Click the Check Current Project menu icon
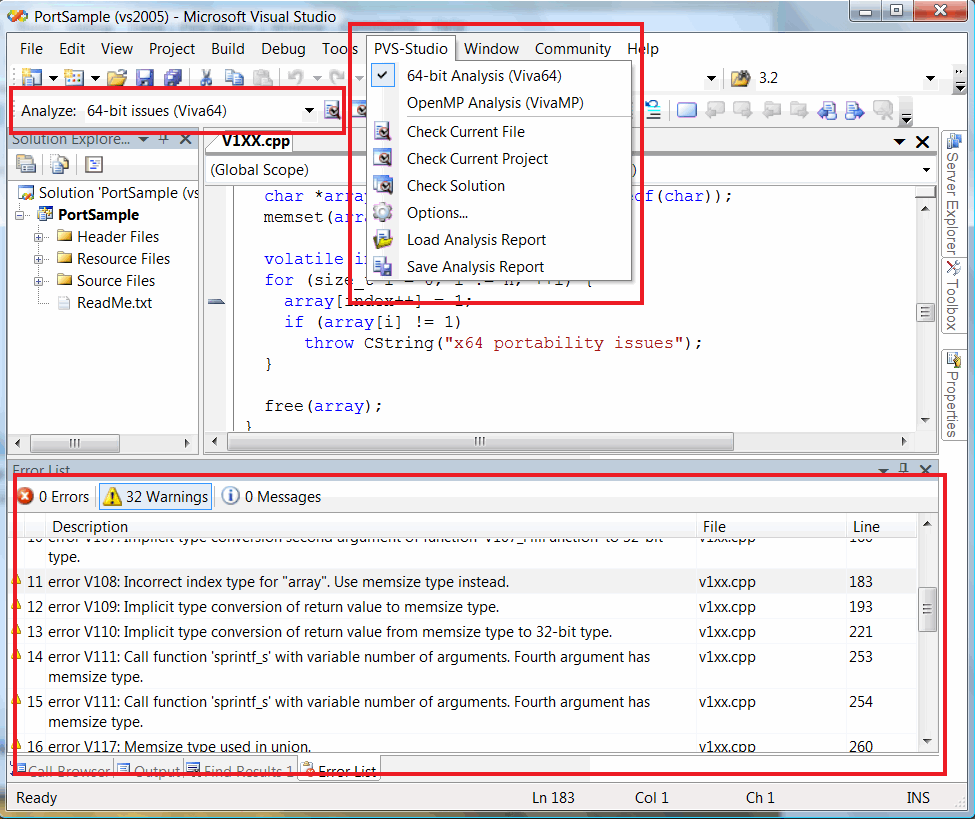Viewport: 975px width, 819px height. click(382, 158)
